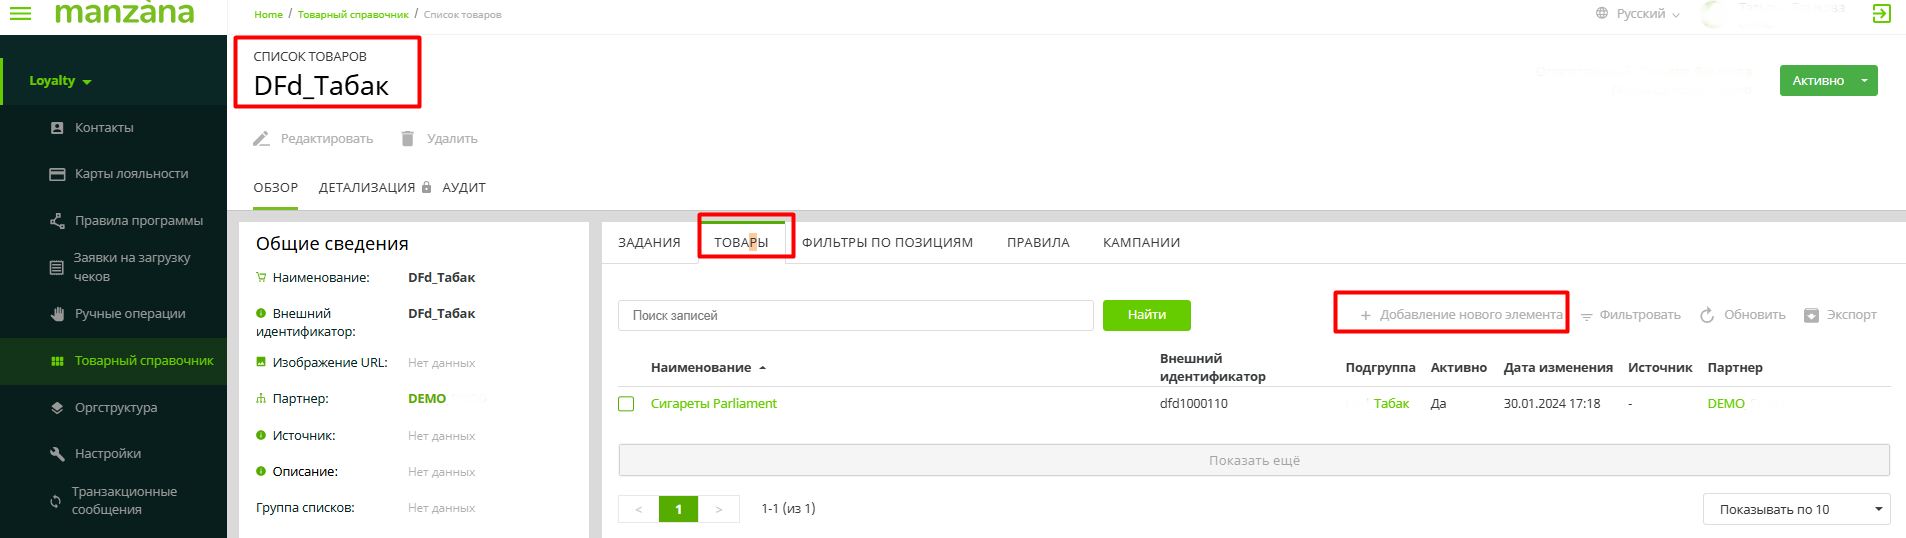Switch to the АУДИТ tab

coord(464,188)
